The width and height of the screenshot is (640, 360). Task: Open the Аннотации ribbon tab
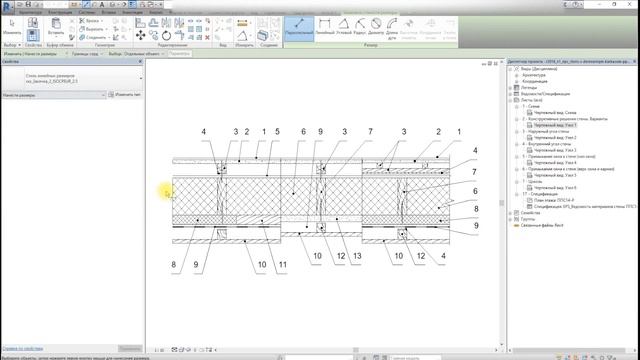[132, 12]
